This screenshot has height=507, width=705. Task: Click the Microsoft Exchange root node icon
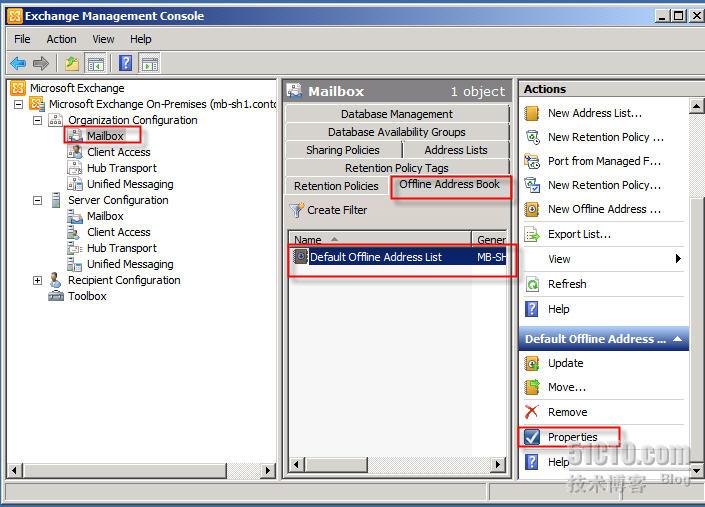pyautogui.click(x=18, y=88)
